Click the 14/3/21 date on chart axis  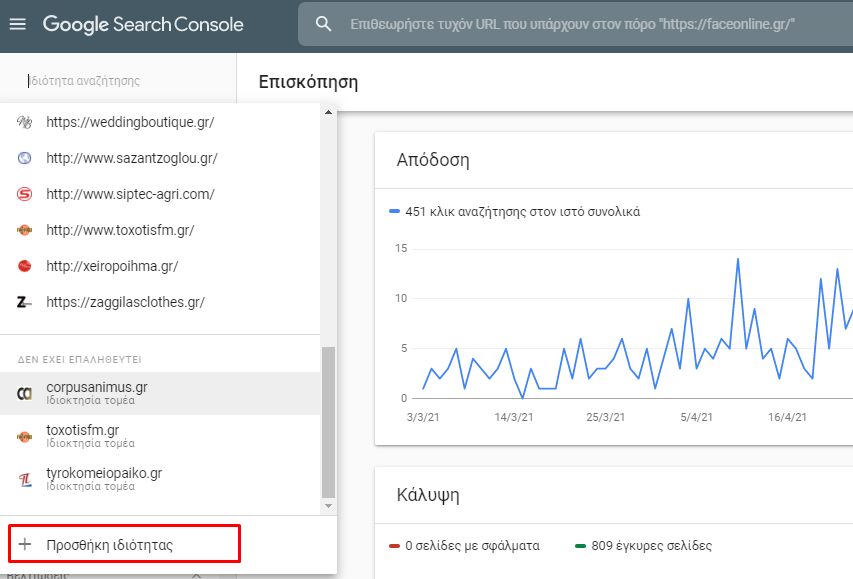pos(514,417)
